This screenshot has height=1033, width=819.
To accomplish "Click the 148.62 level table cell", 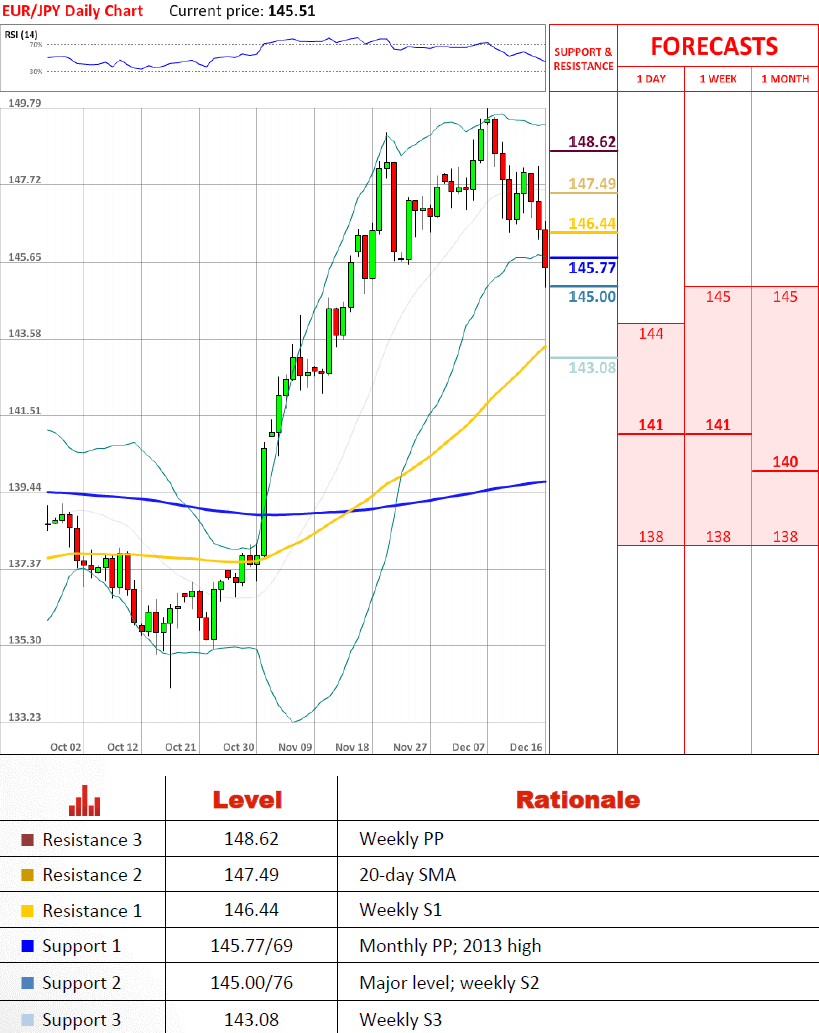I will pyautogui.click(x=251, y=839).
